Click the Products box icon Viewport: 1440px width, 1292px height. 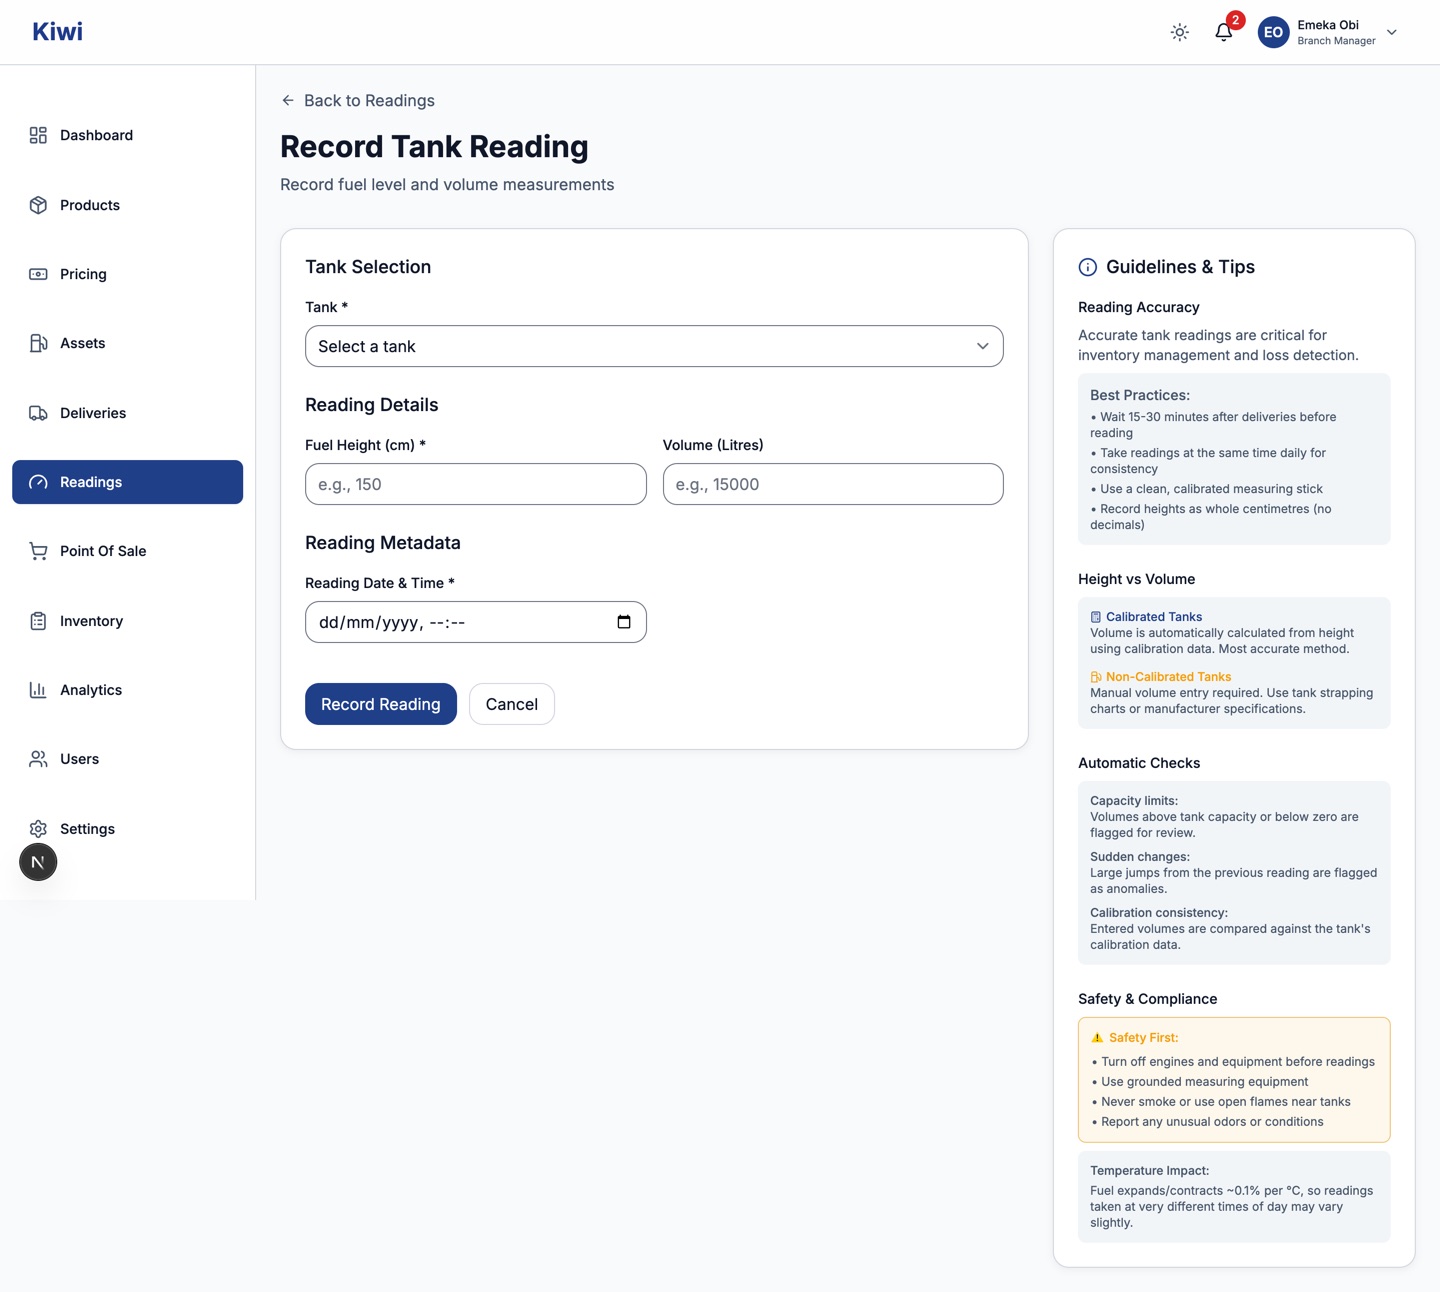point(38,205)
